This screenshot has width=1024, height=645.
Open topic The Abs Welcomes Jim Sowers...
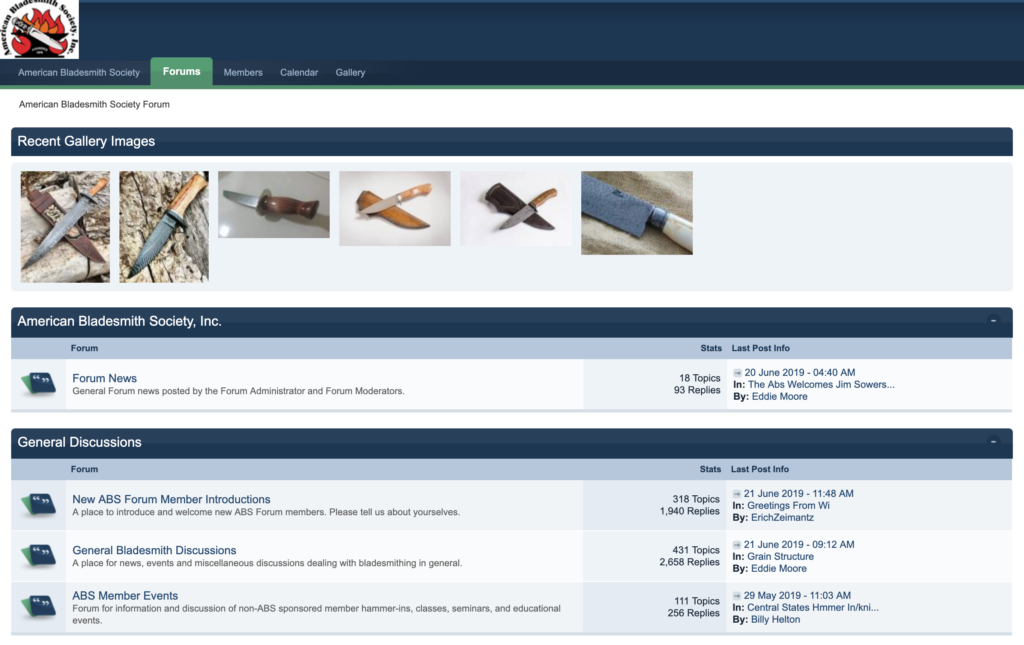pyautogui.click(x=821, y=385)
